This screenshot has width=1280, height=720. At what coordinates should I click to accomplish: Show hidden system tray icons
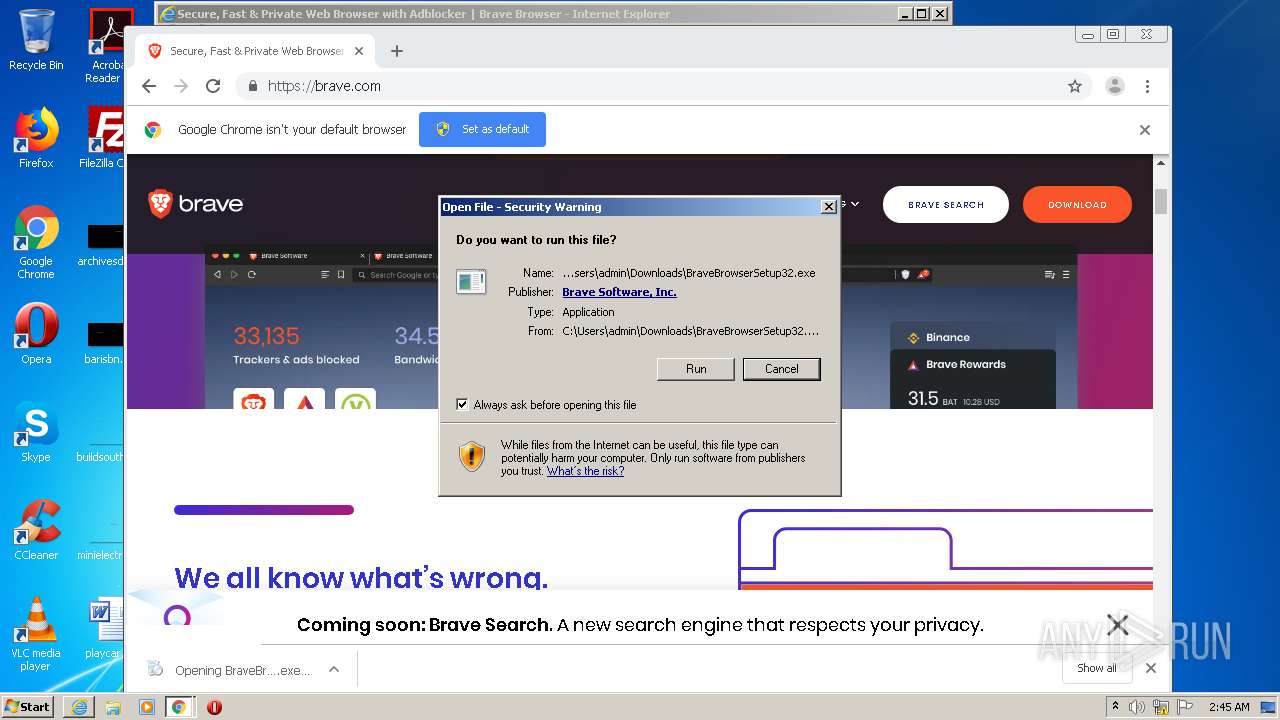click(x=1115, y=707)
